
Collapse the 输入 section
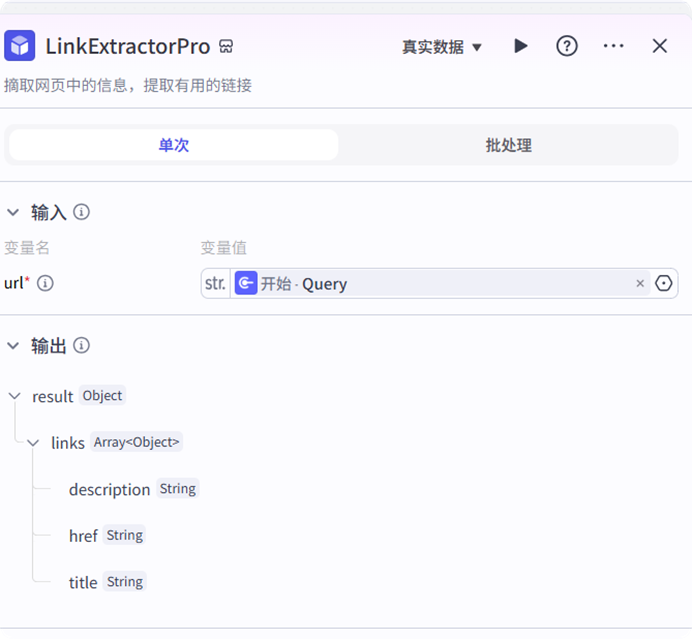14,212
